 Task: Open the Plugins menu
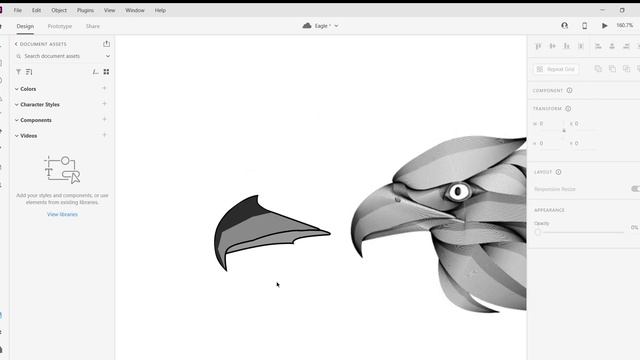tap(85, 10)
